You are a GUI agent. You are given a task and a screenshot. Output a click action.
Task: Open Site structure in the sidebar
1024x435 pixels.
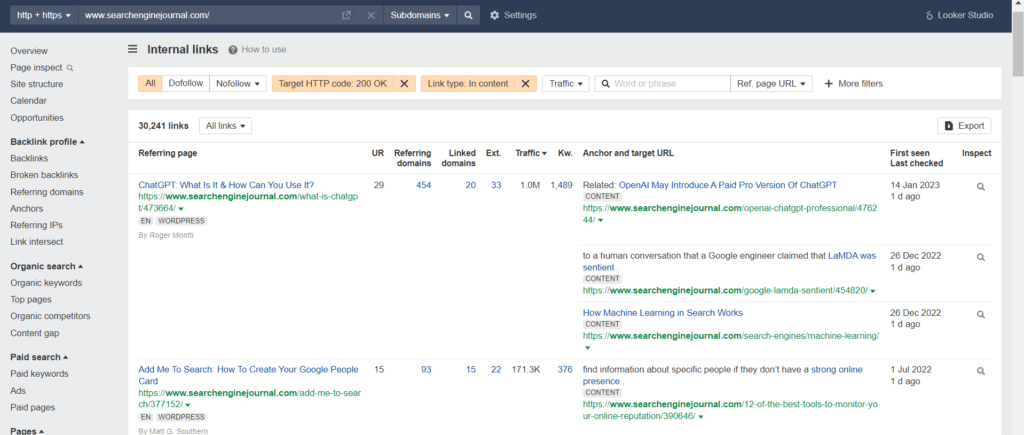[37, 84]
